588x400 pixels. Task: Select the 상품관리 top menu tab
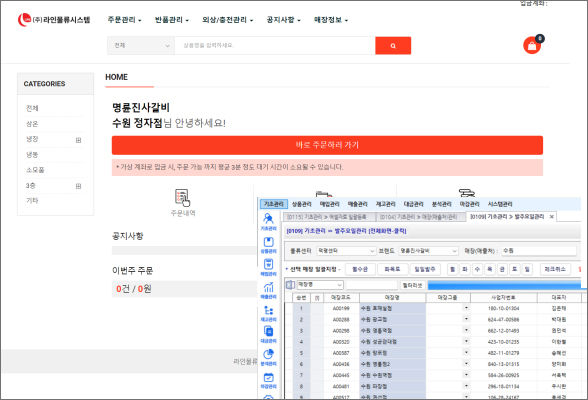click(302, 204)
